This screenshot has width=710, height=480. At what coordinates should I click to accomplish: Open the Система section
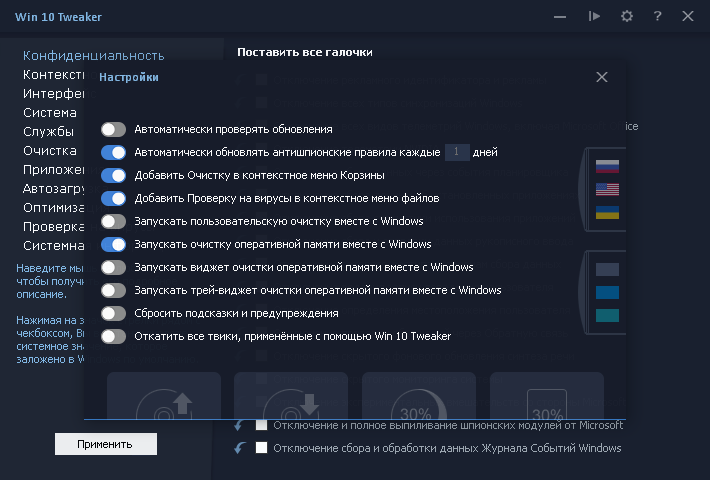coord(50,113)
